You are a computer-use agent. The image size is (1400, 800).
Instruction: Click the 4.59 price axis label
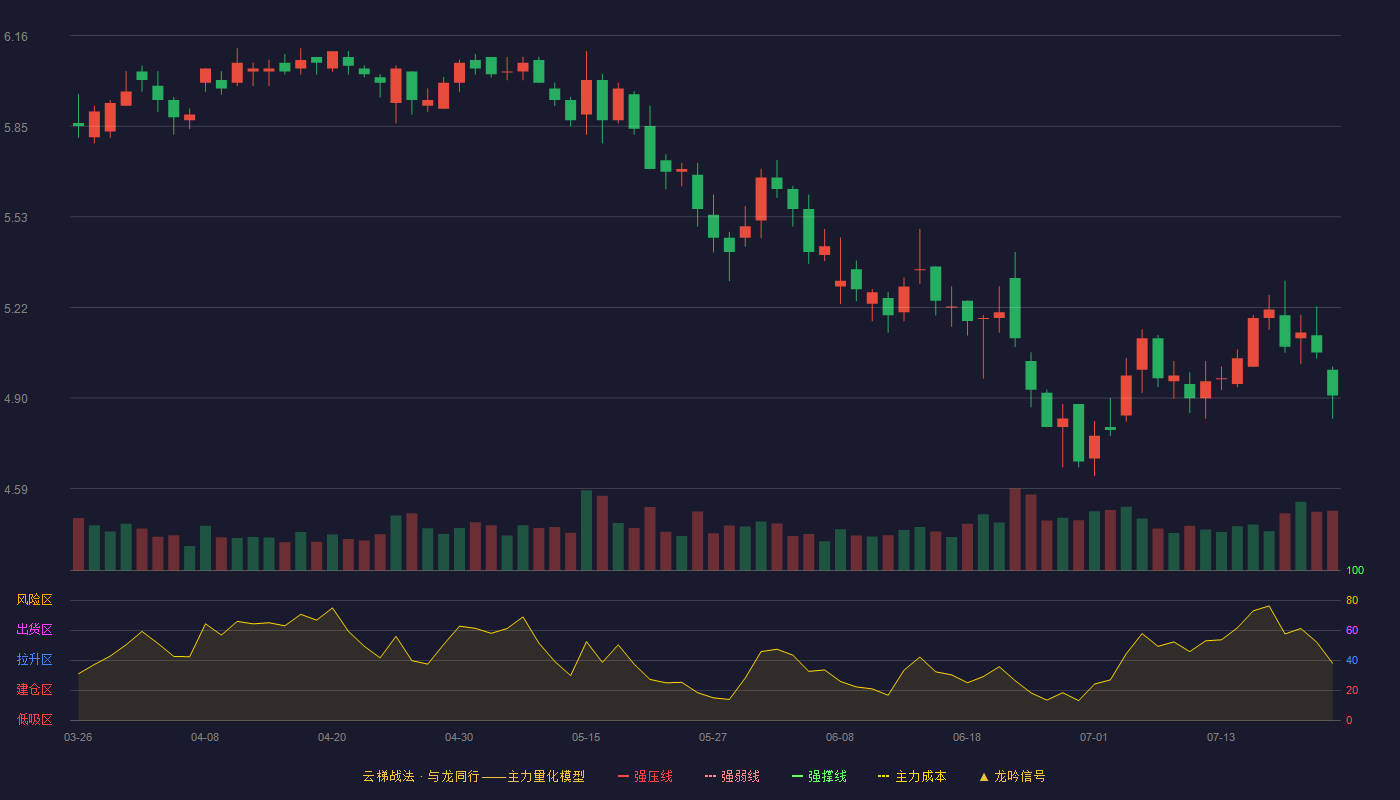(x=16, y=490)
